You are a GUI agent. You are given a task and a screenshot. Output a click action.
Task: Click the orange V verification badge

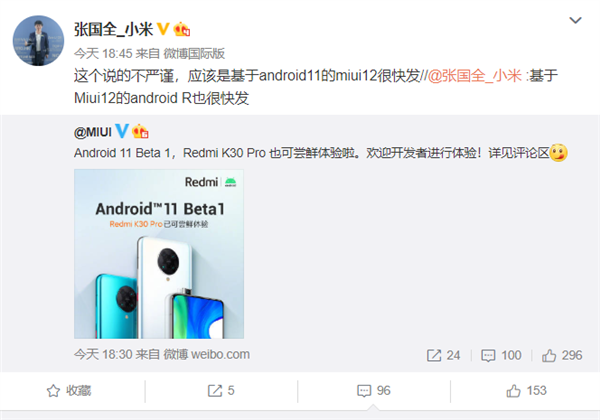point(163,29)
